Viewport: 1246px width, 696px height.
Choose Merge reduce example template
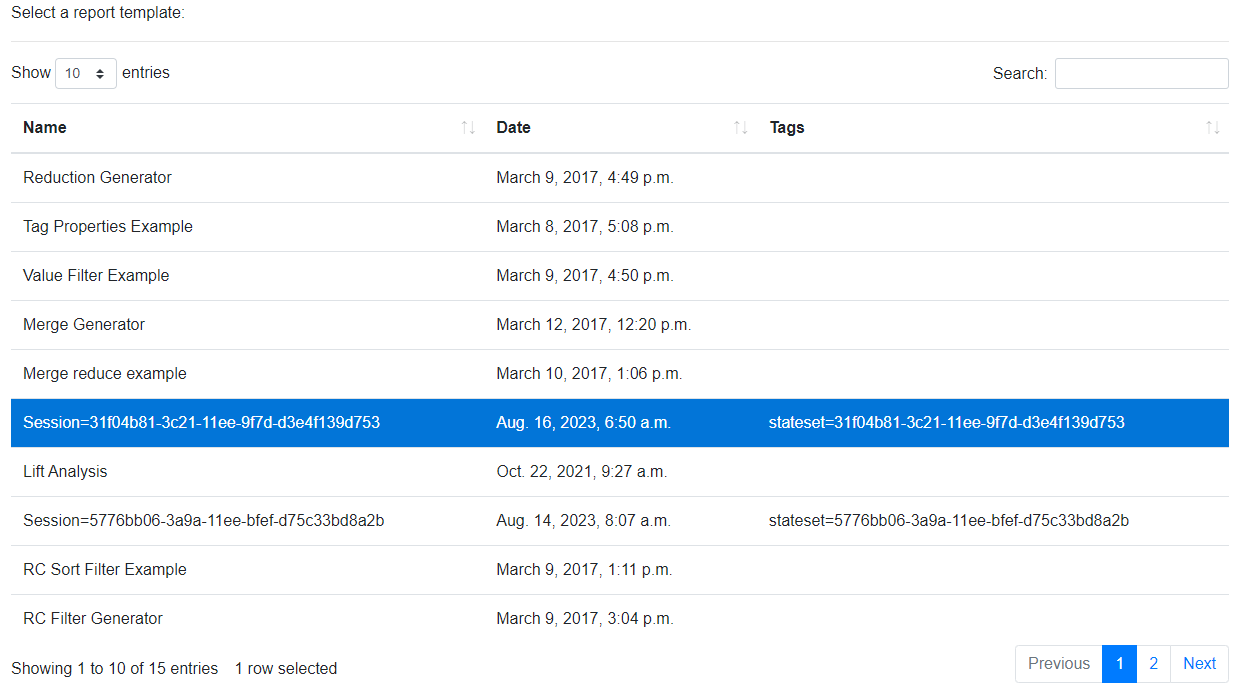[x=105, y=374]
